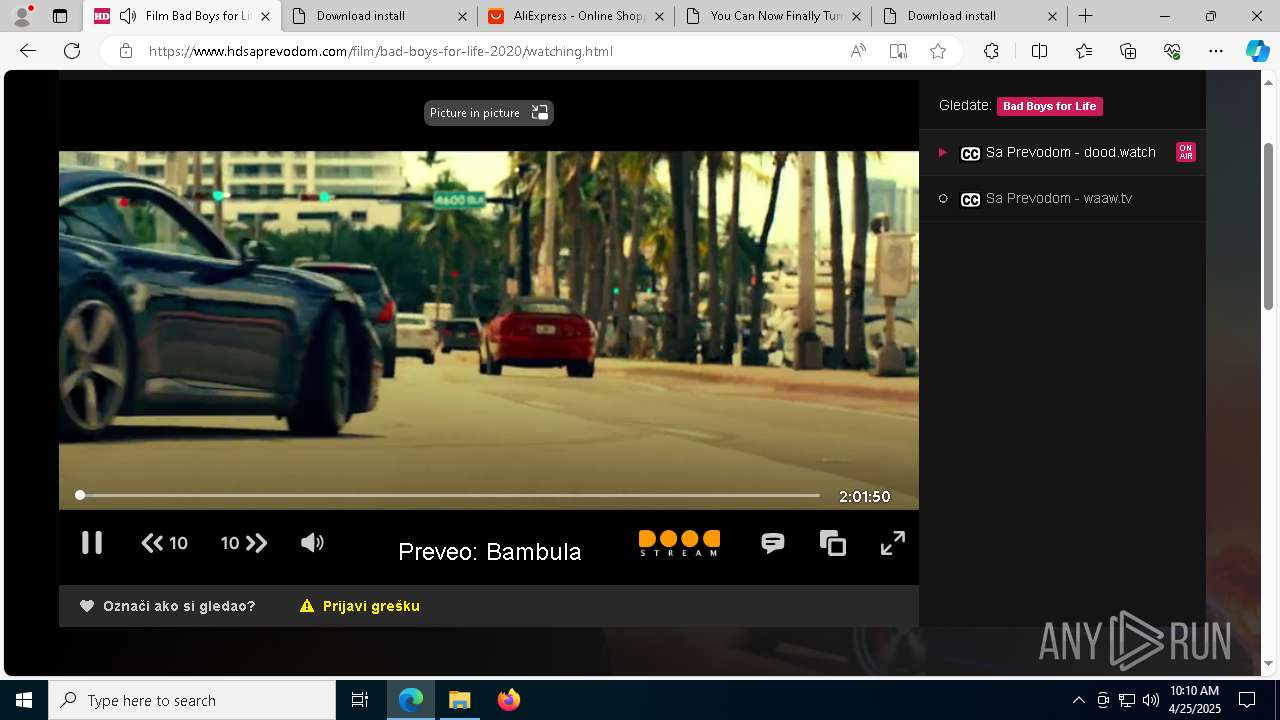The image size is (1280, 720).
Task: Open the tab actions menu
Action: point(60,16)
